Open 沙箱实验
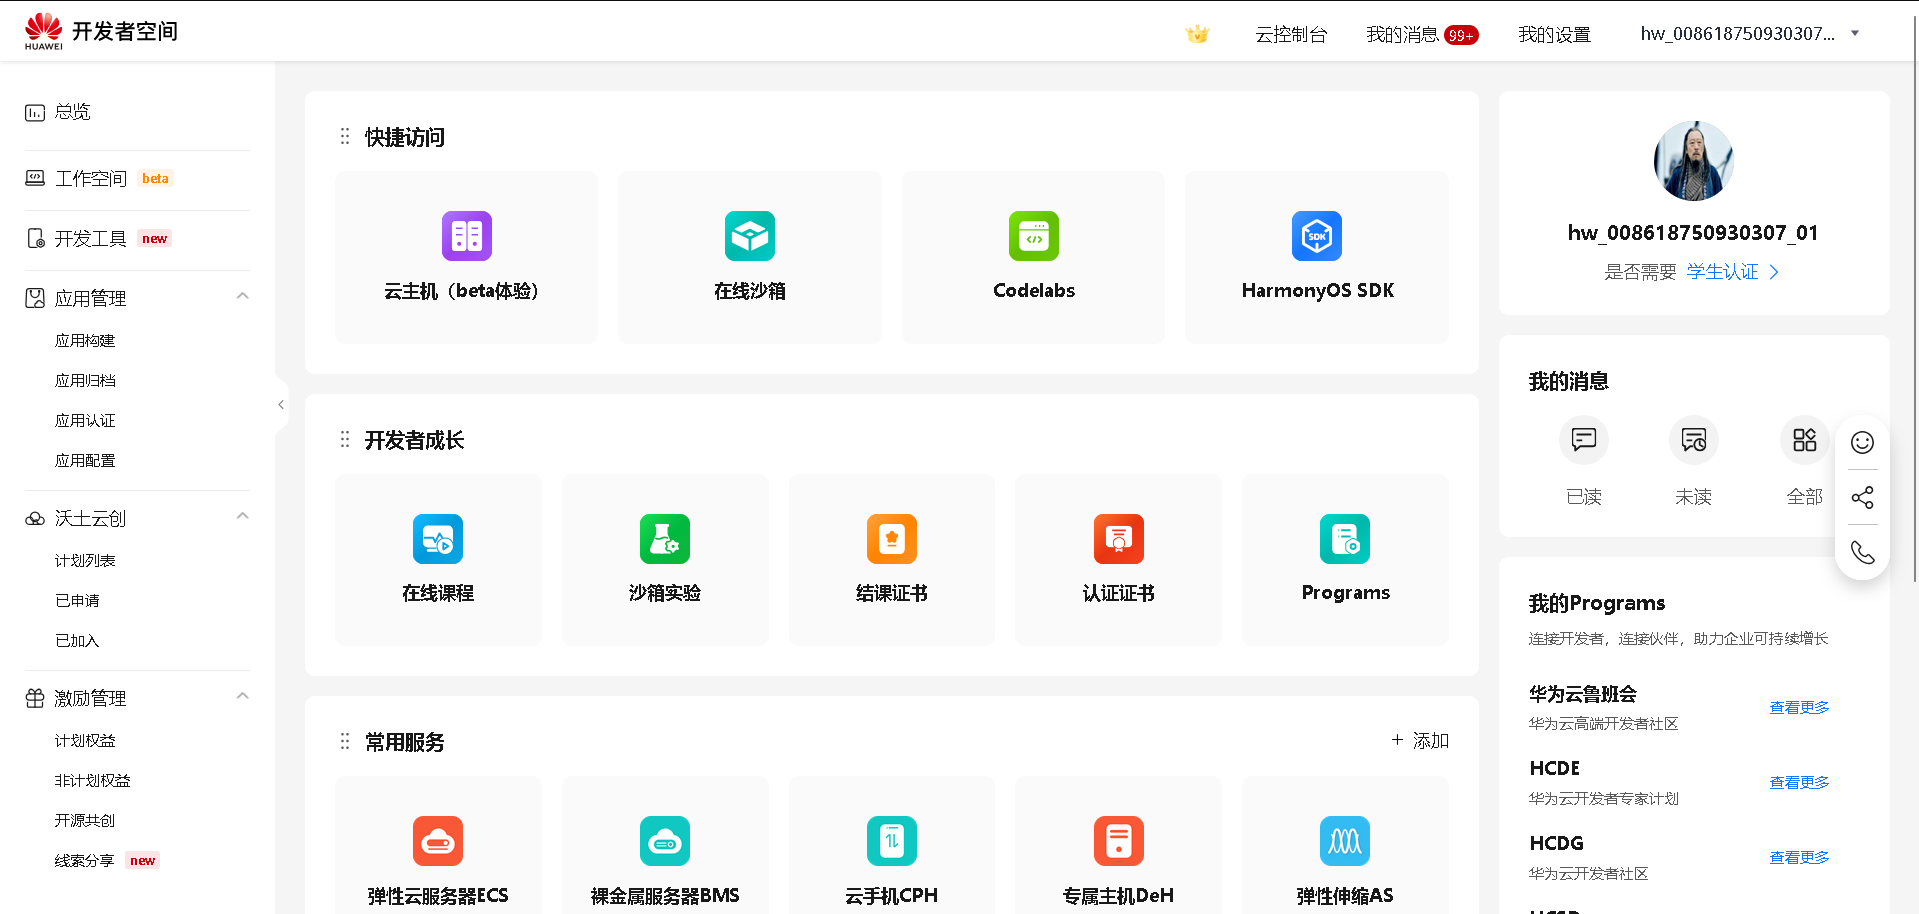 coord(664,560)
